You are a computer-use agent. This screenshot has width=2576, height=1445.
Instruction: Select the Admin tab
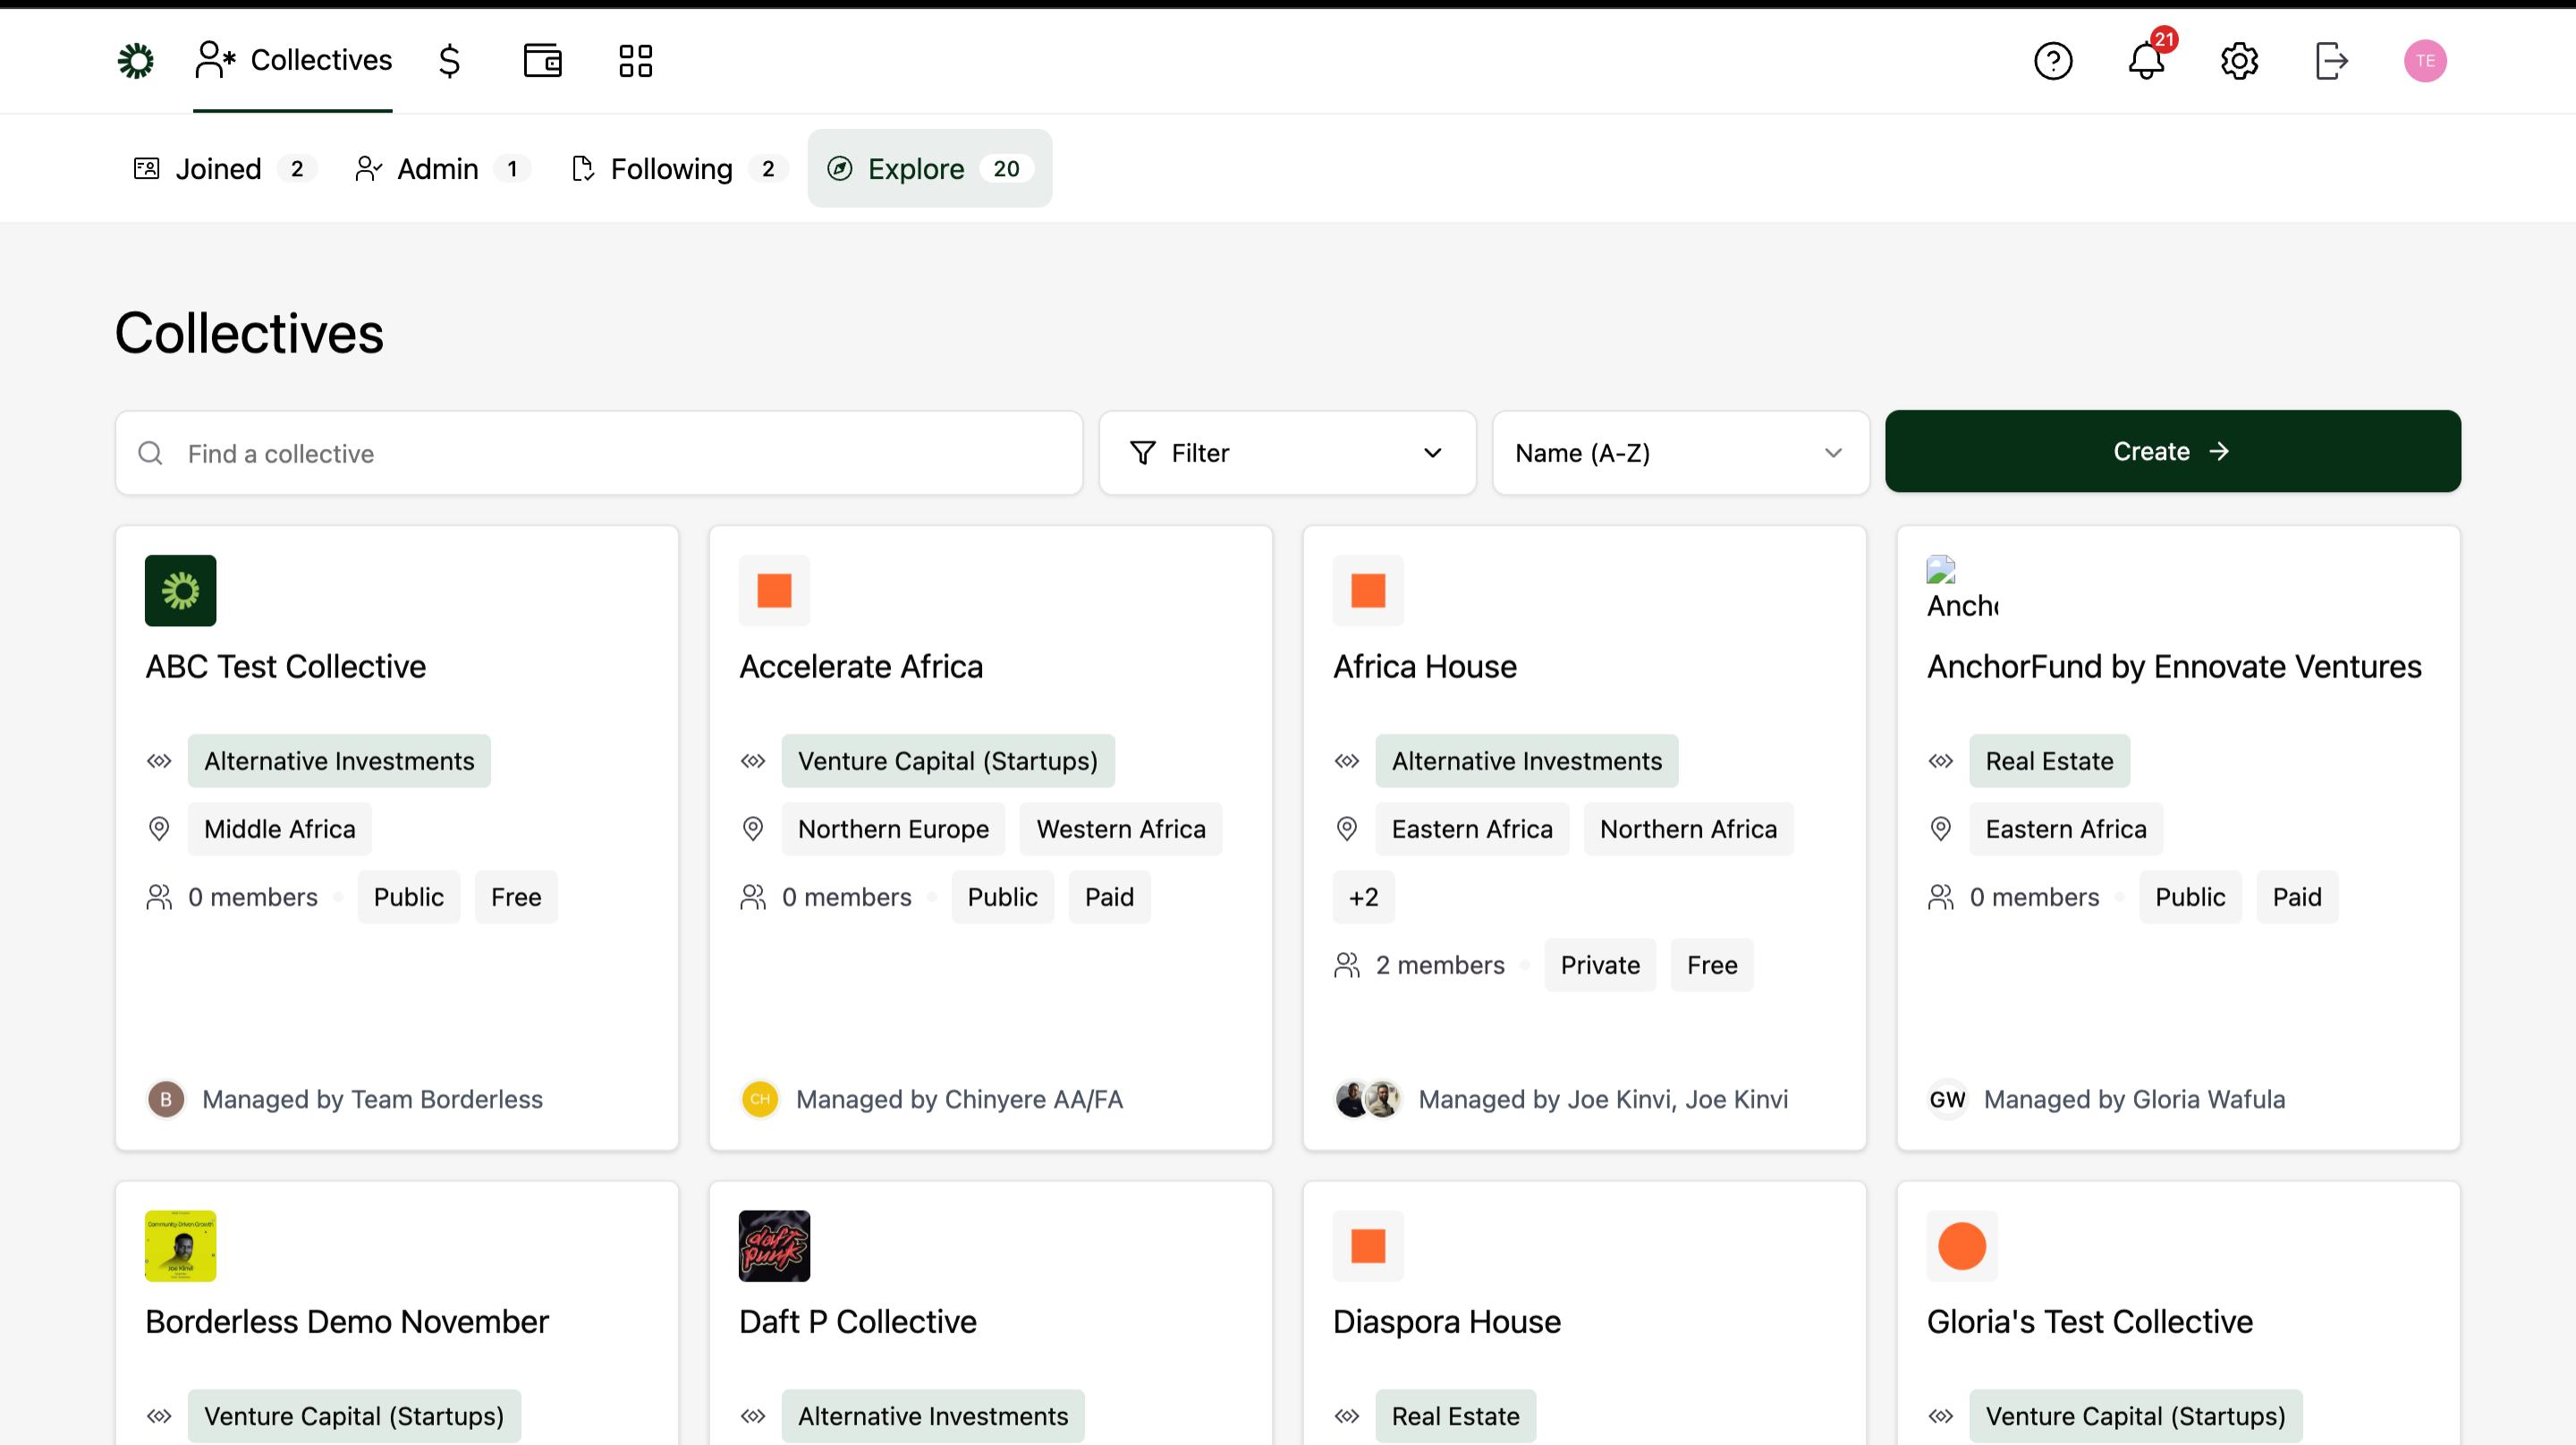[x=441, y=169]
